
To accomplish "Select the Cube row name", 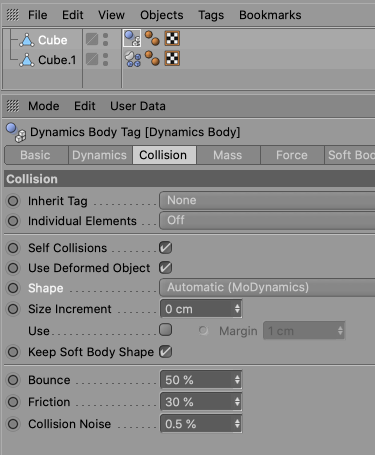I will tap(53, 40).
